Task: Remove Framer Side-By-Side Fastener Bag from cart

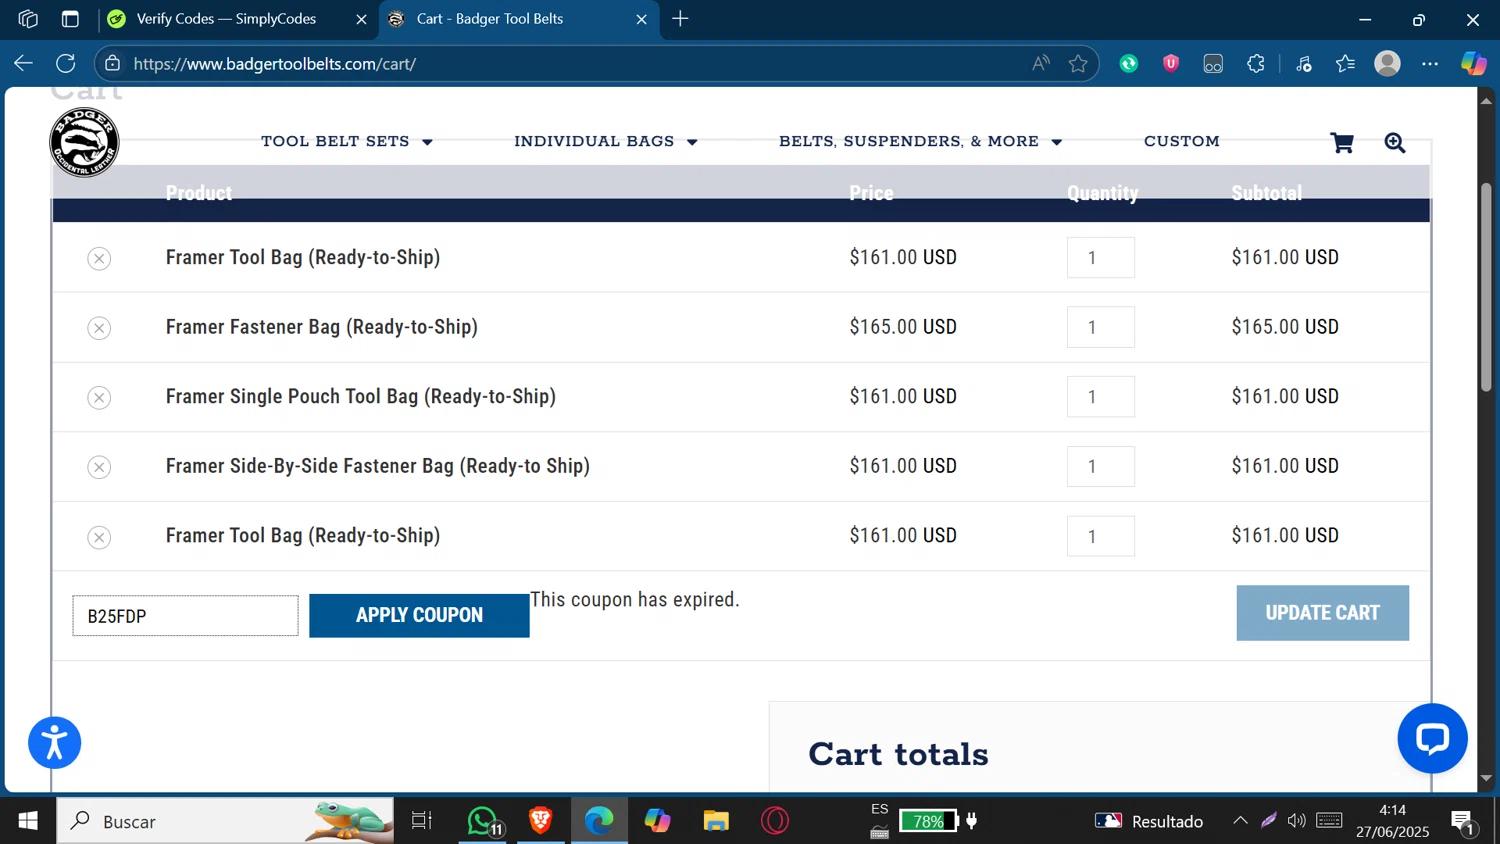Action: coord(99,467)
